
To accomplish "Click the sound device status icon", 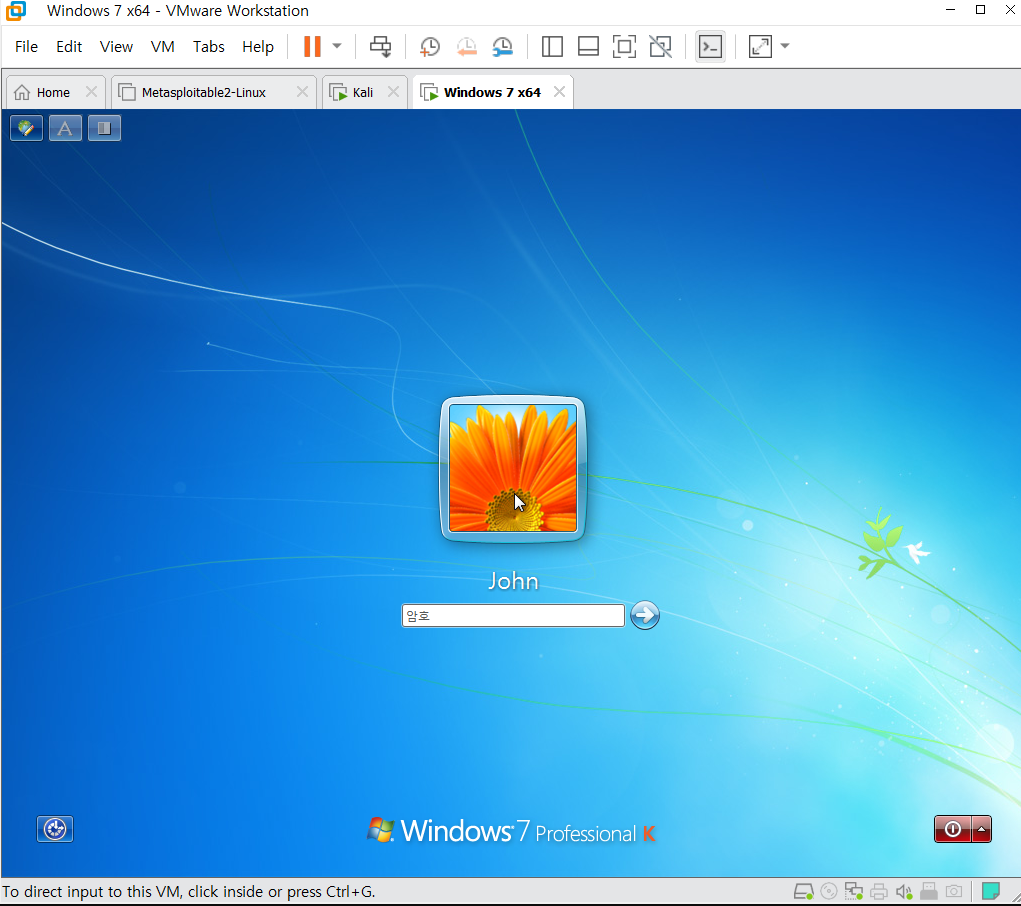I will [x=904, y=891].
